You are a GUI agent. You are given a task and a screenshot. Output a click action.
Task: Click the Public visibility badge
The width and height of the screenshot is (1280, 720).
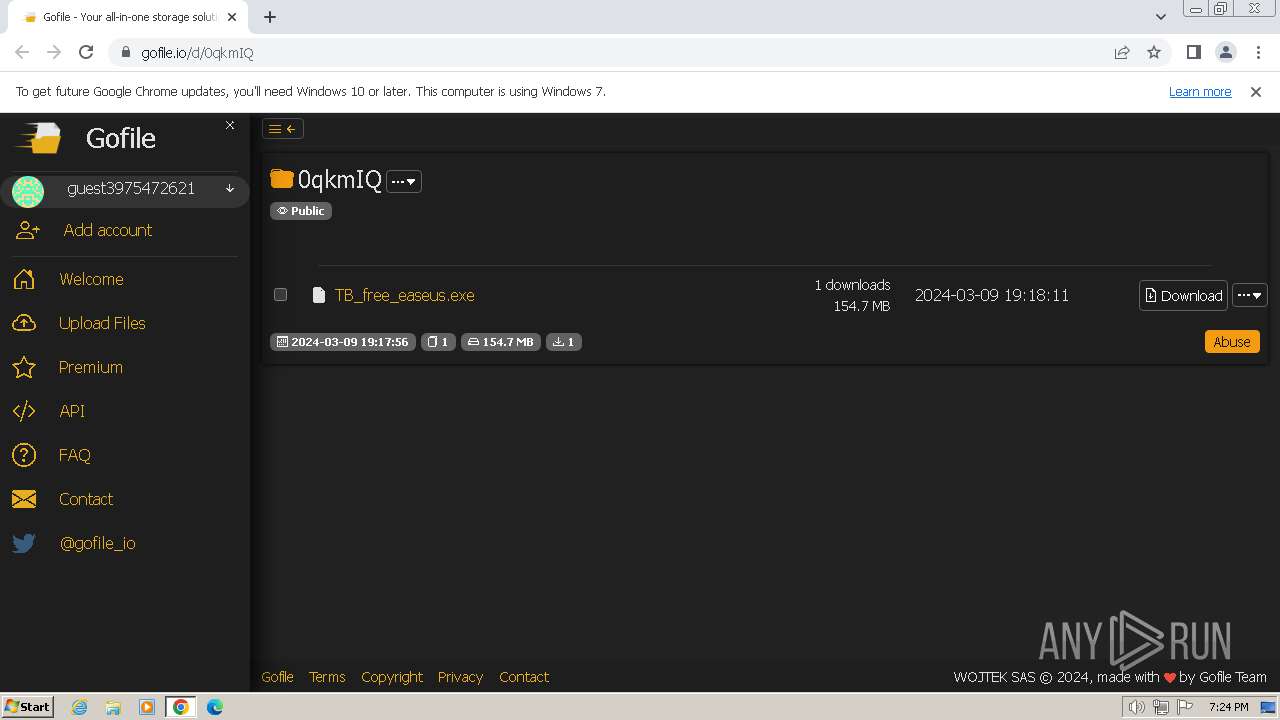coord(301,211)
